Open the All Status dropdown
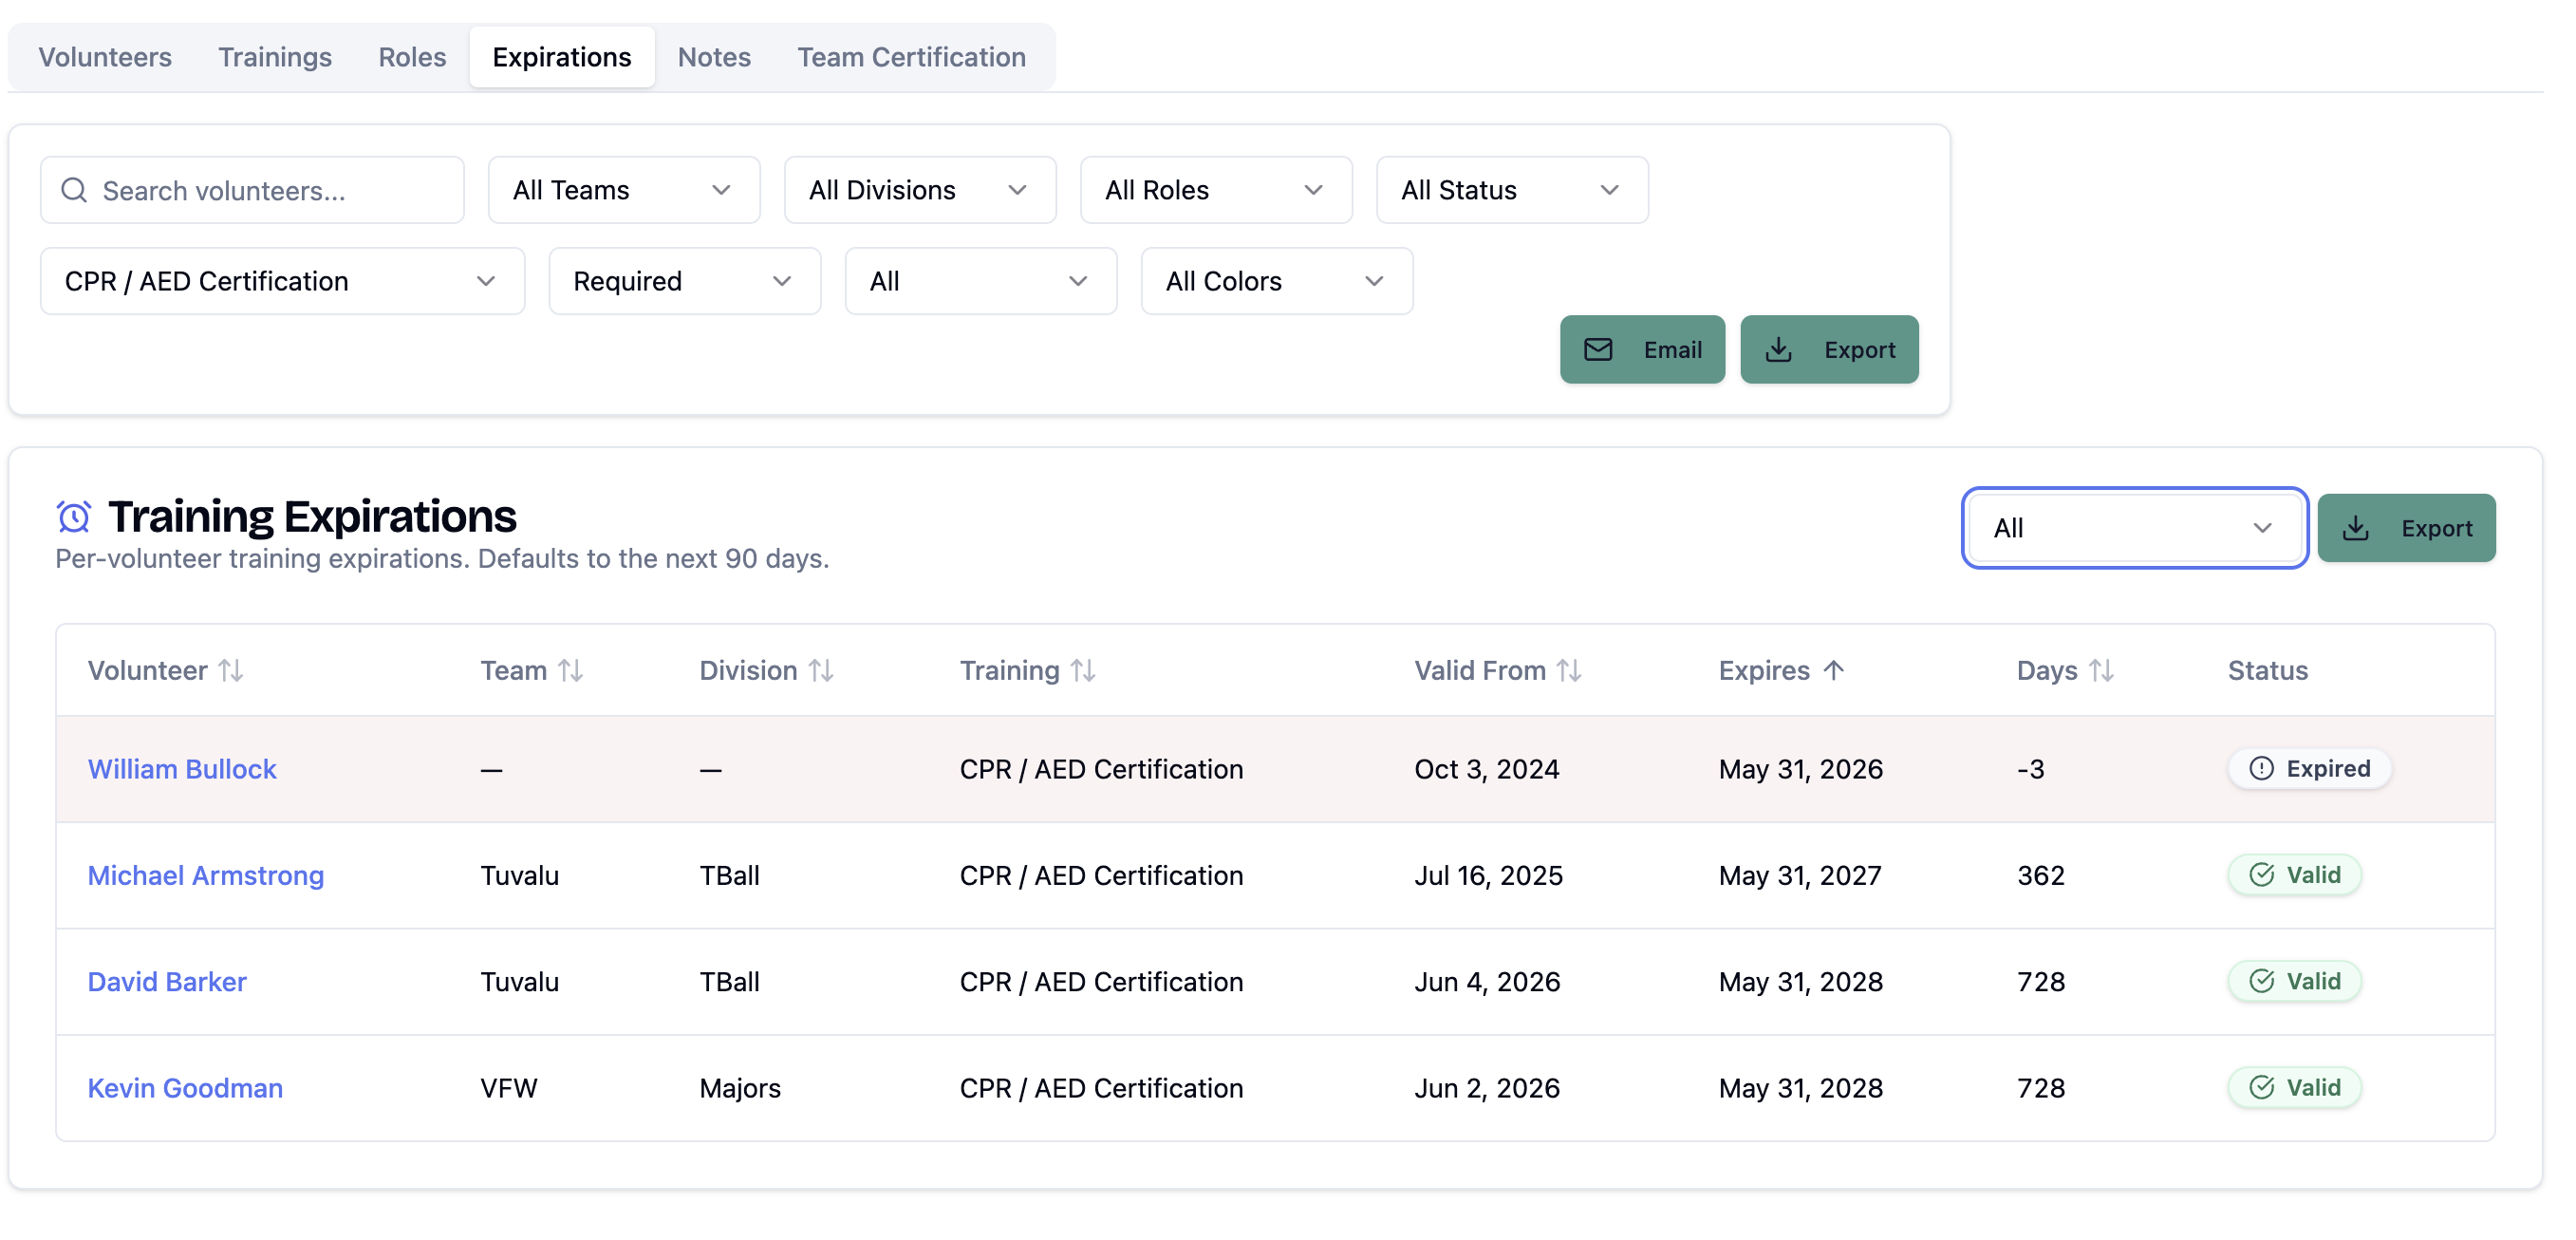Image resolution: width=2576 pixels, height=1240 pixels. 1512,190
